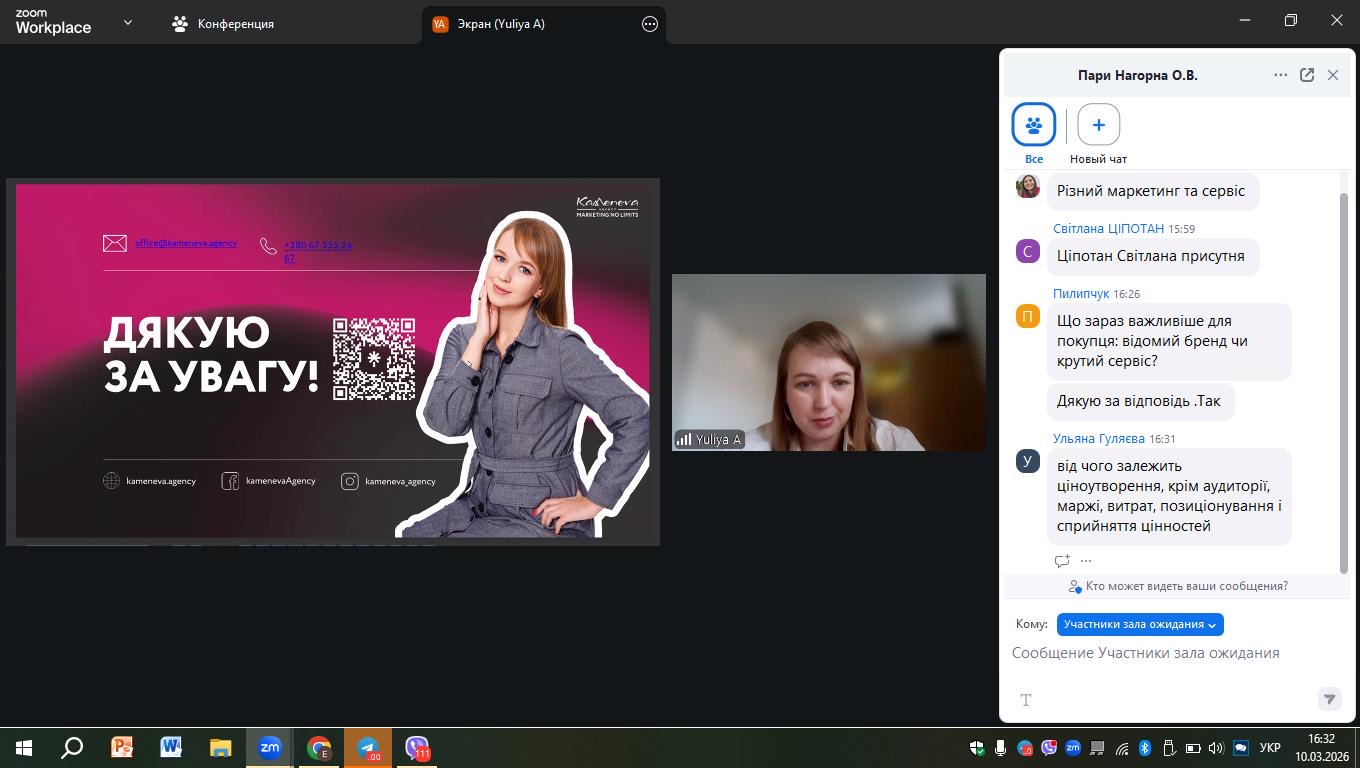Select the Экран (Yuliya A) tab

coord(500,24)
